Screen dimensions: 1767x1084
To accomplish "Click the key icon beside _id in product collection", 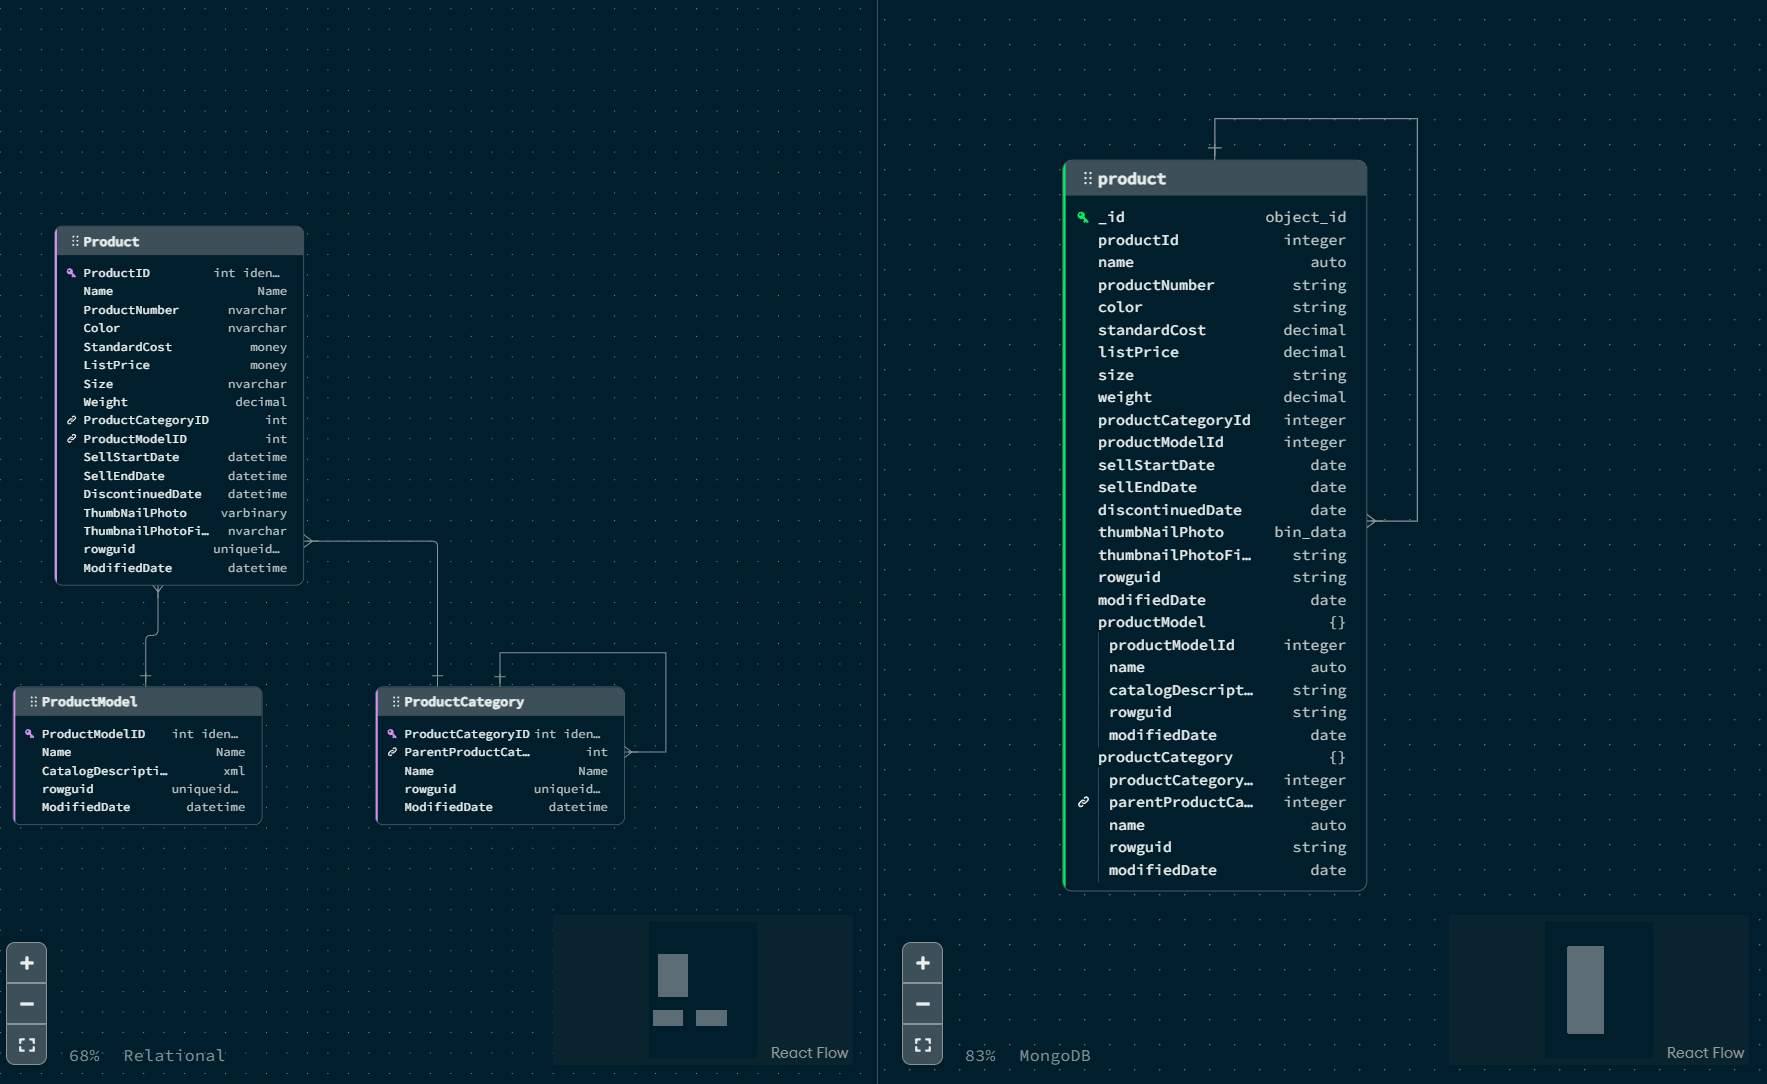I will [1083, 216].
